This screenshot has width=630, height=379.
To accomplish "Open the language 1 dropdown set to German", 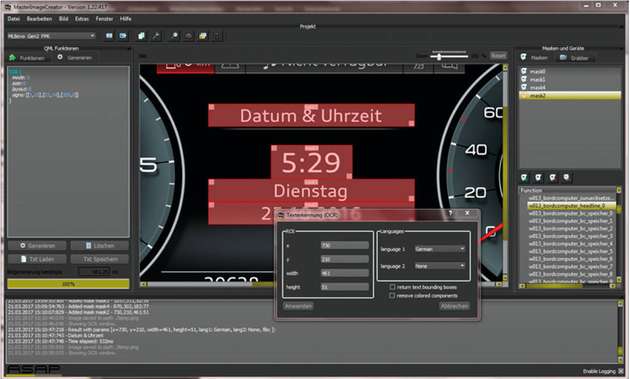I will [x=440, y=249].
